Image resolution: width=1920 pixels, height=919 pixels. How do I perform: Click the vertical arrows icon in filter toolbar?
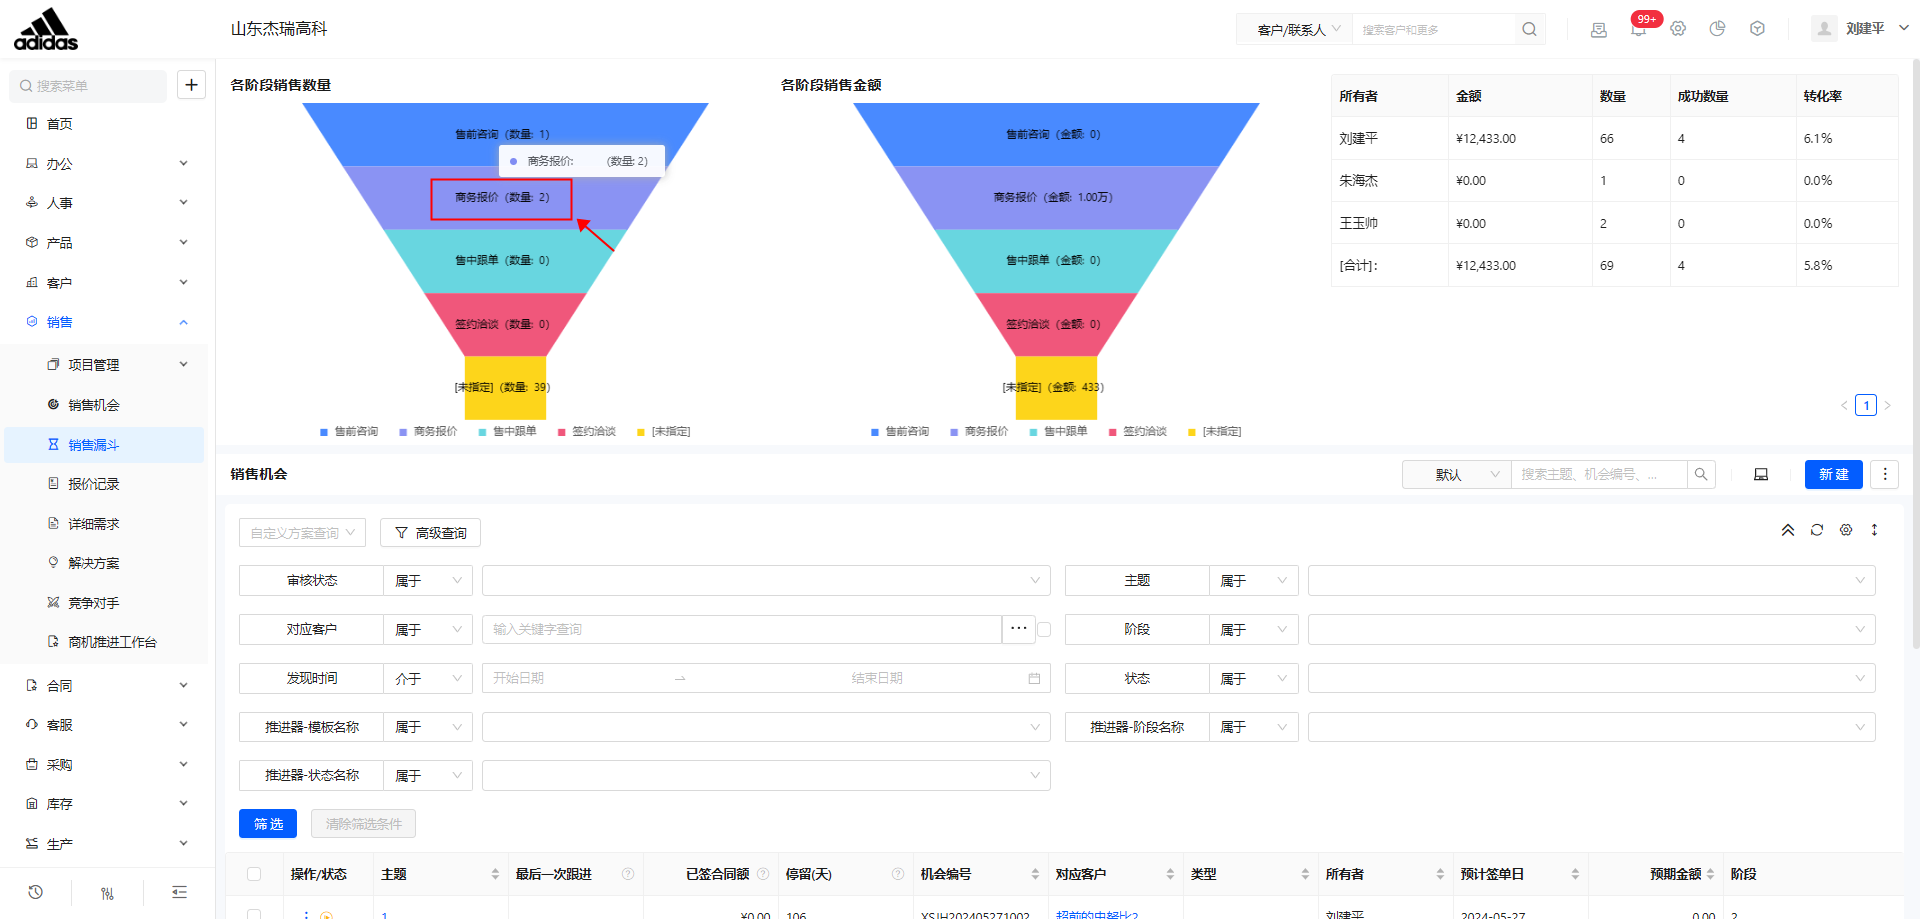(1875, 530)
